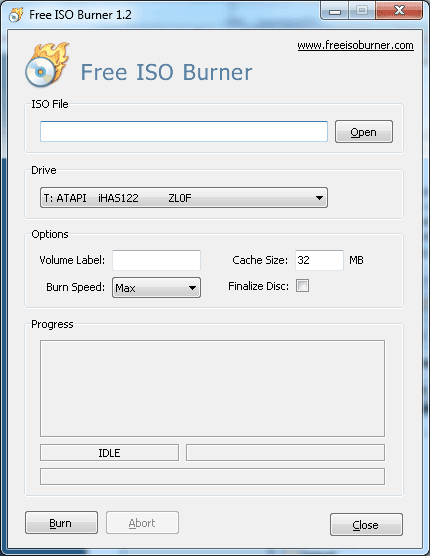The image size is (430, 556).
Task: Click the Abort button
Action: click(142, 523)
